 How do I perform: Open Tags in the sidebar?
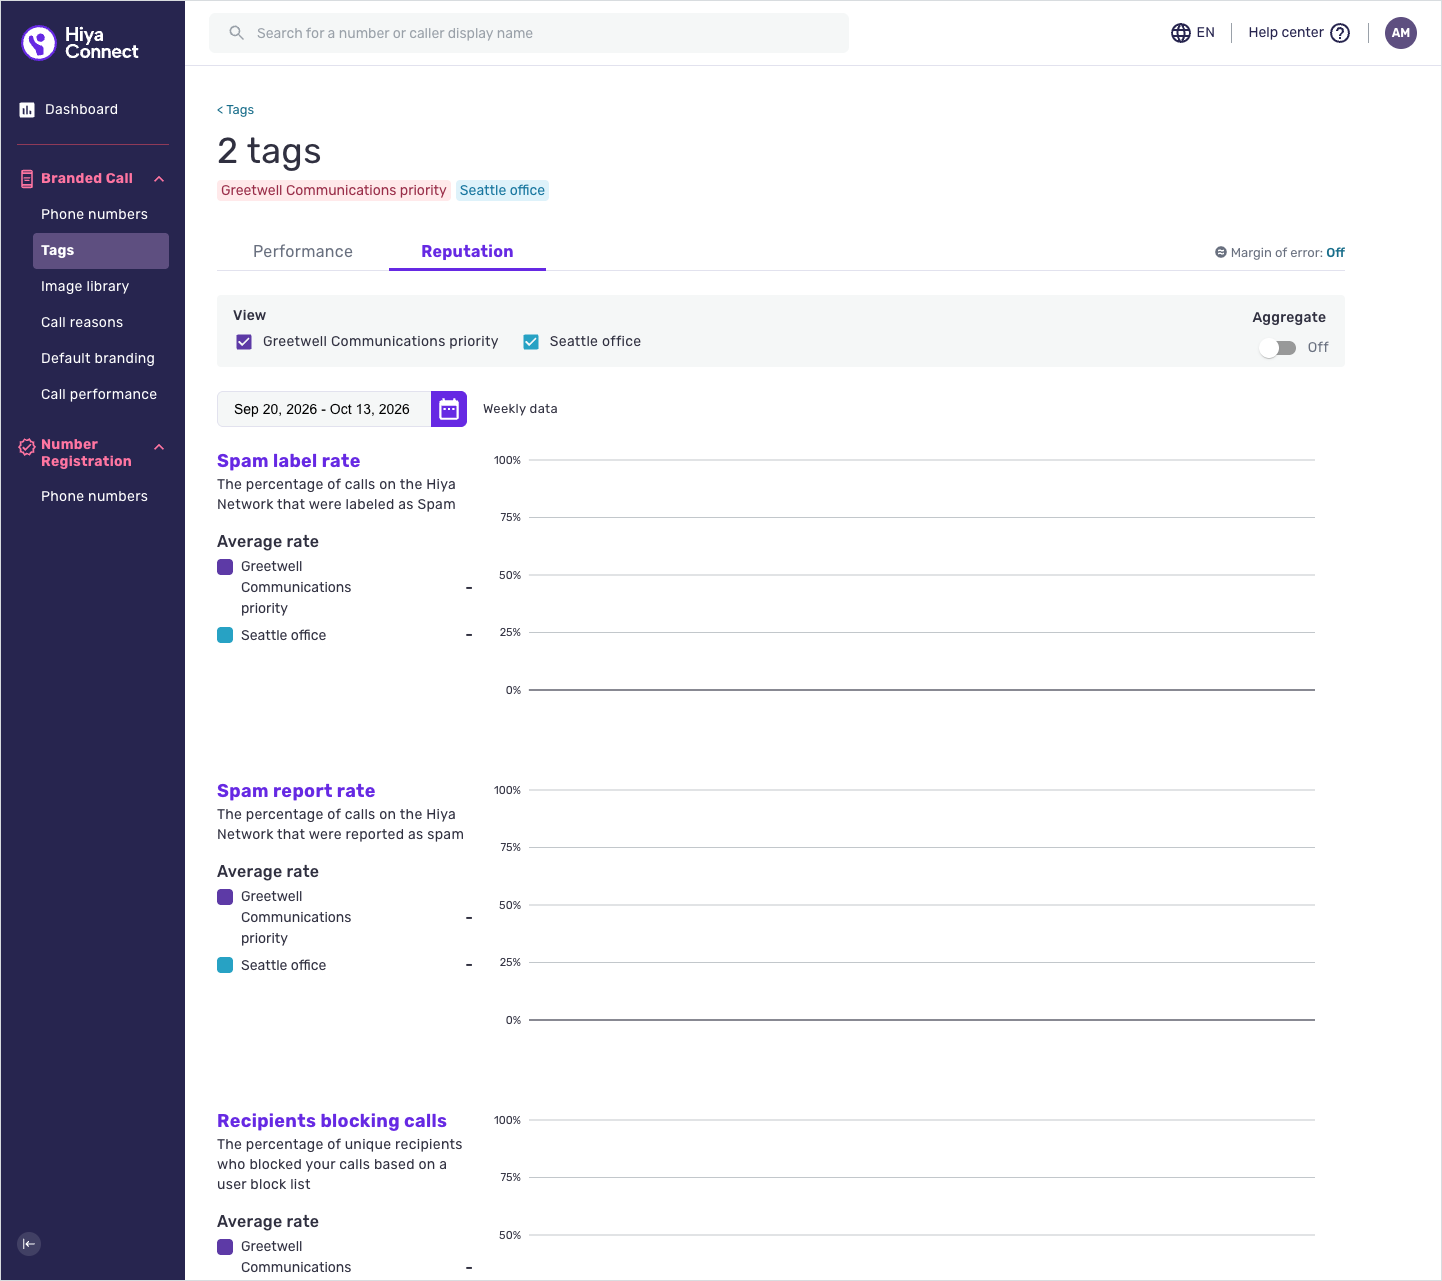101,251
